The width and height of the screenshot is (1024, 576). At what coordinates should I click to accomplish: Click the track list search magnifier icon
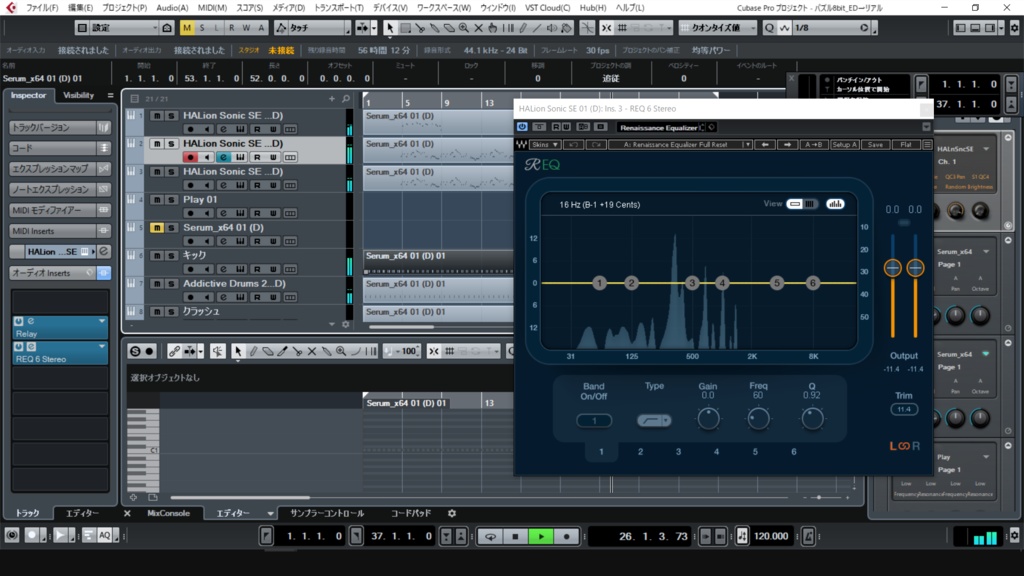346,99
